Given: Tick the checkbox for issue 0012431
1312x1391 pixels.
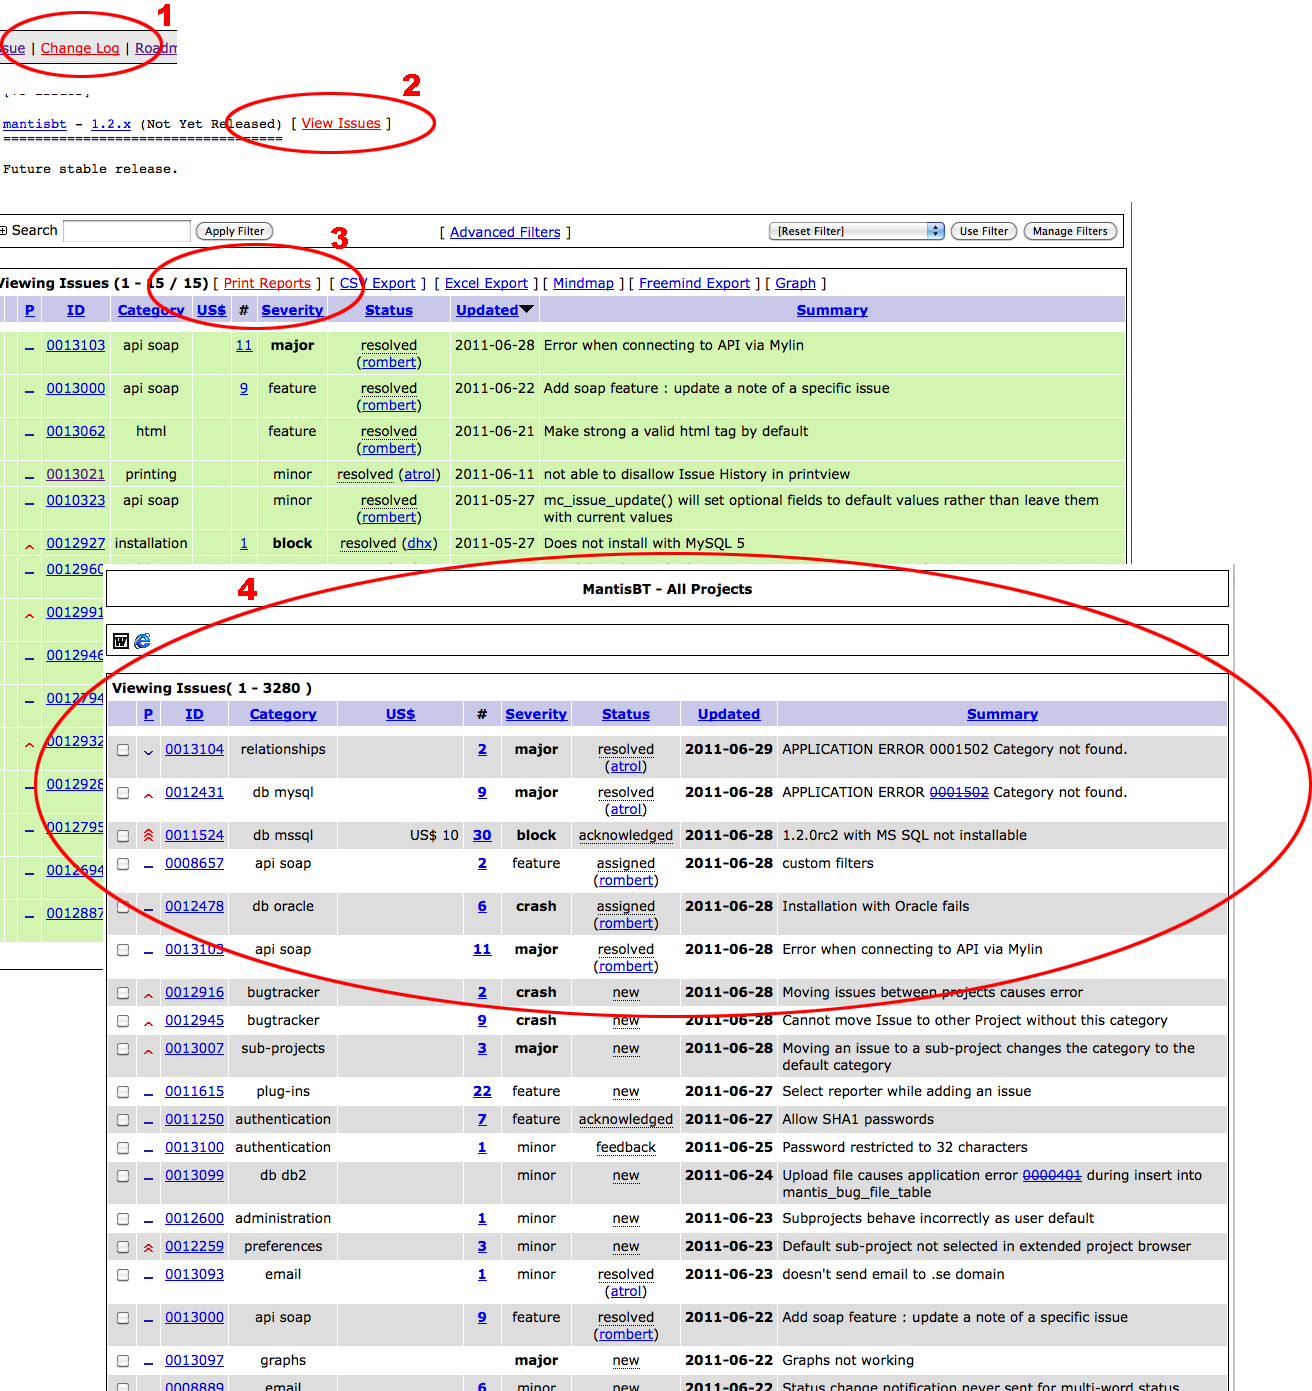Looking at the screenshot, I should 123,793.
